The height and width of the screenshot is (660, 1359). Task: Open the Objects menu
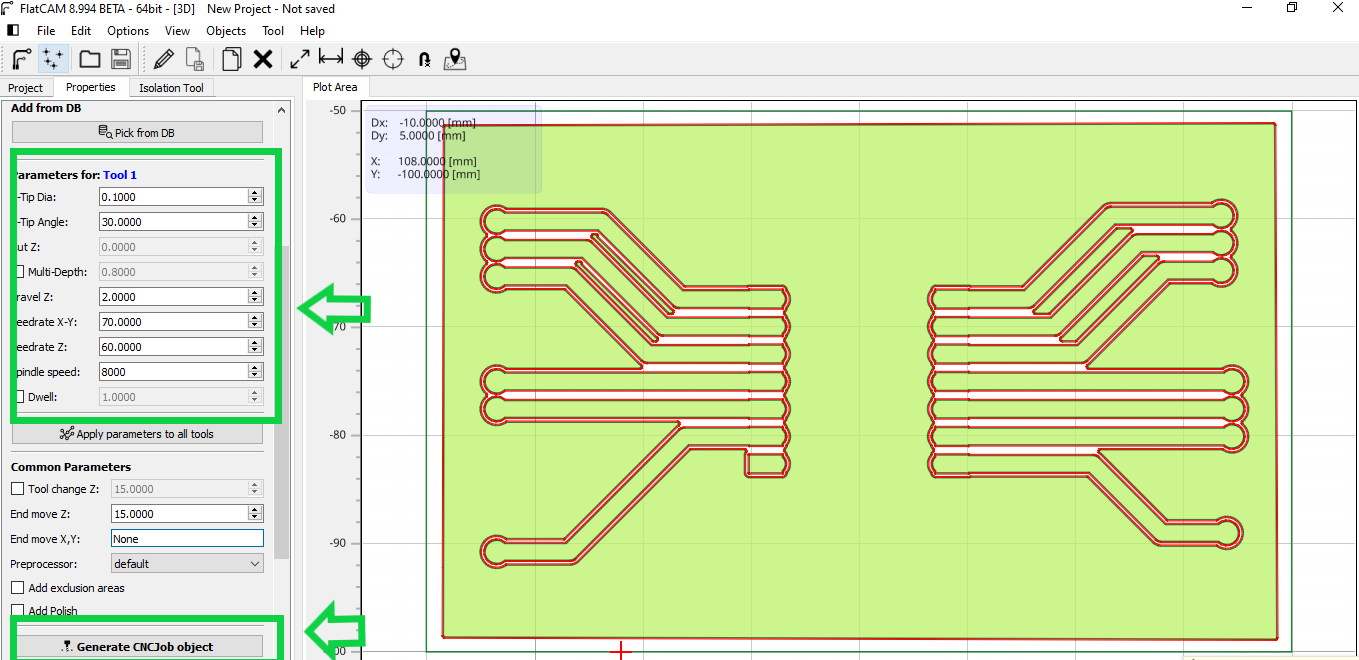click(226, 31)
